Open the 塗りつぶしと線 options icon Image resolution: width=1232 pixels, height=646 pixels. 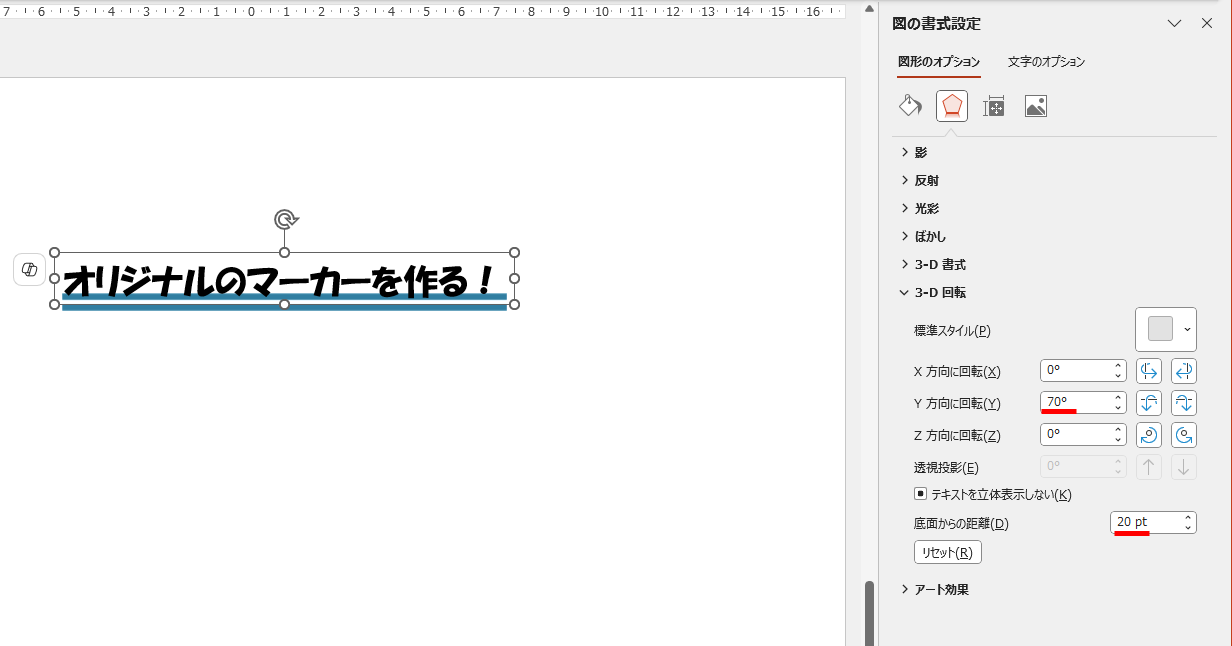[910, 105]
